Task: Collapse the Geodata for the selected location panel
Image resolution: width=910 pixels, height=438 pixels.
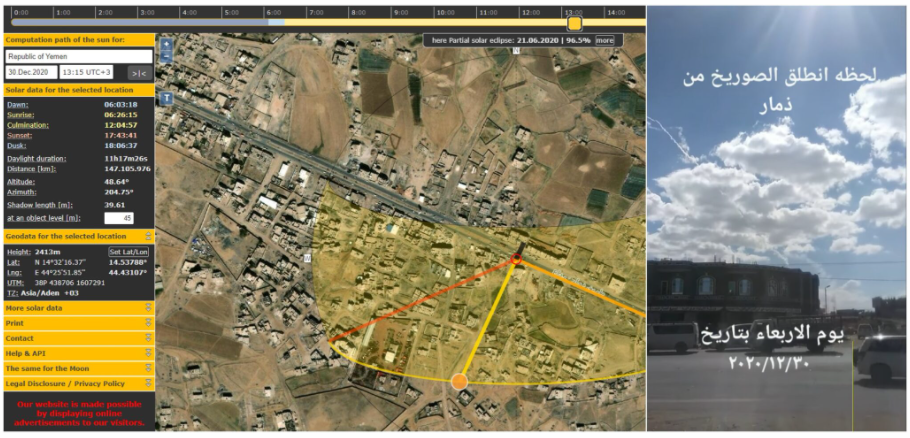Action: point(148,237)
